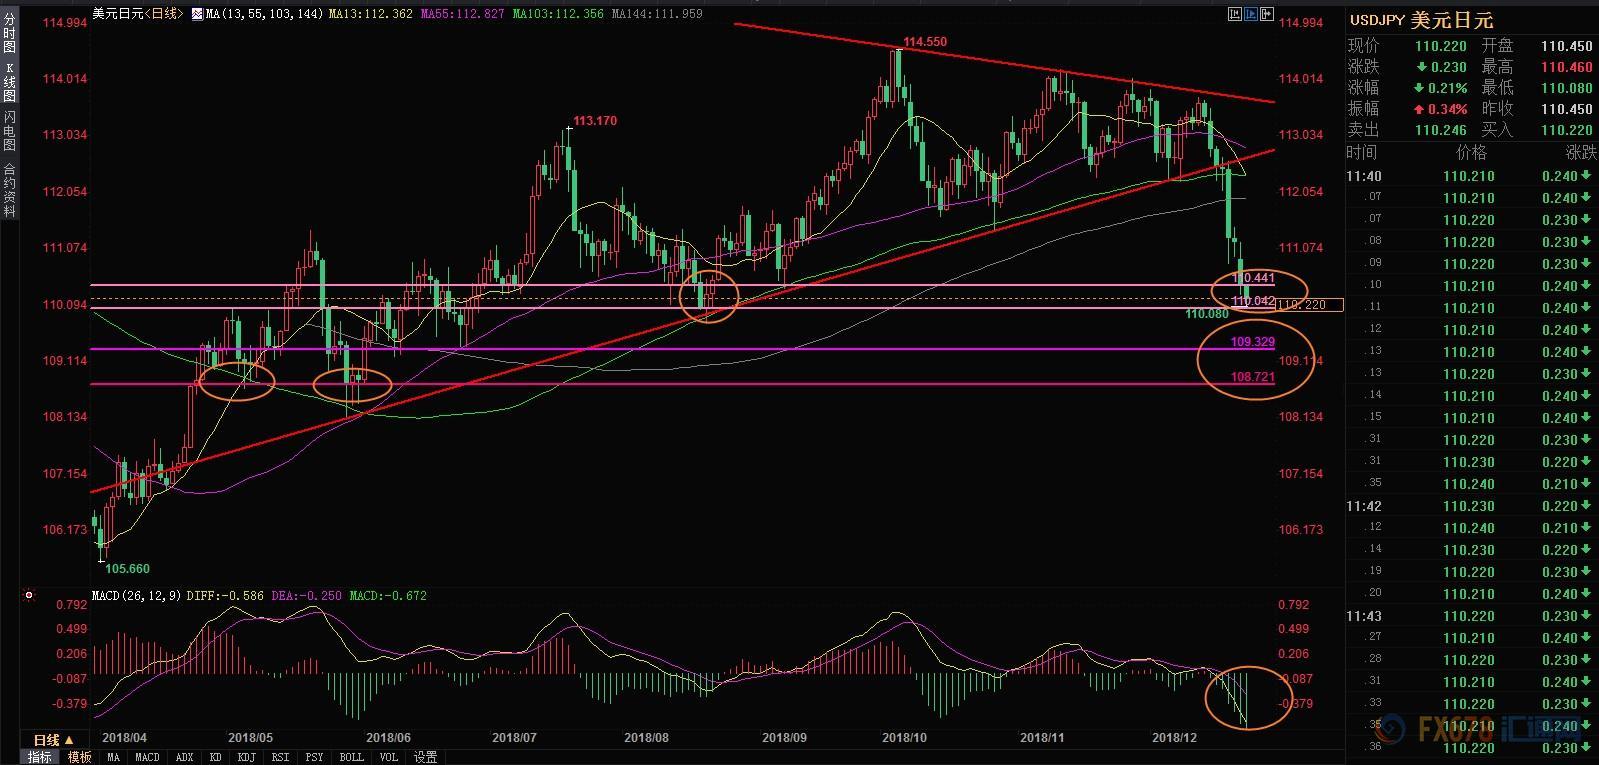Apply the MACD indicator button

point(147,757)
